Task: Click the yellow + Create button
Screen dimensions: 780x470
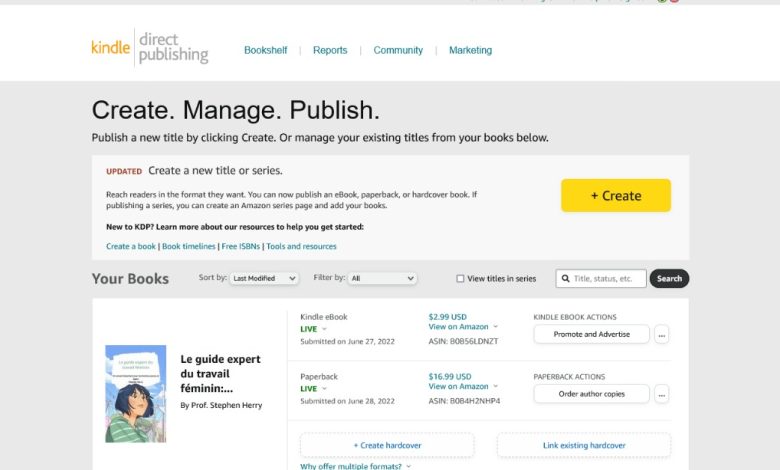Action: [616, 195]
